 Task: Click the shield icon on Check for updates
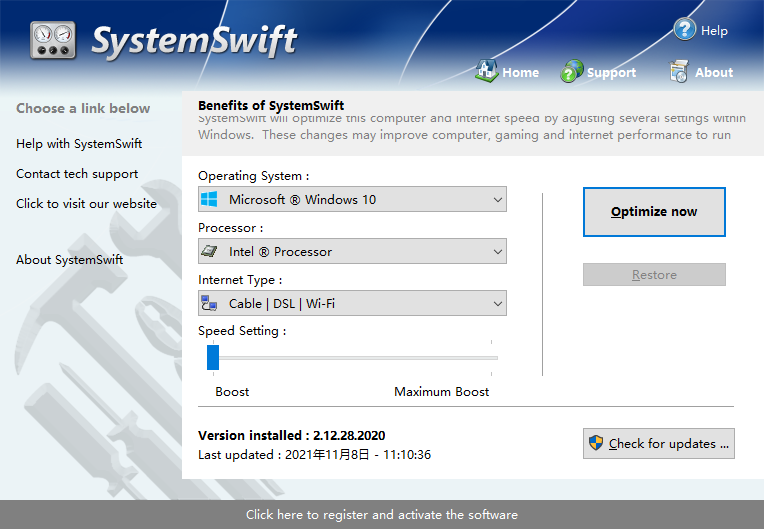click(595, 443)
